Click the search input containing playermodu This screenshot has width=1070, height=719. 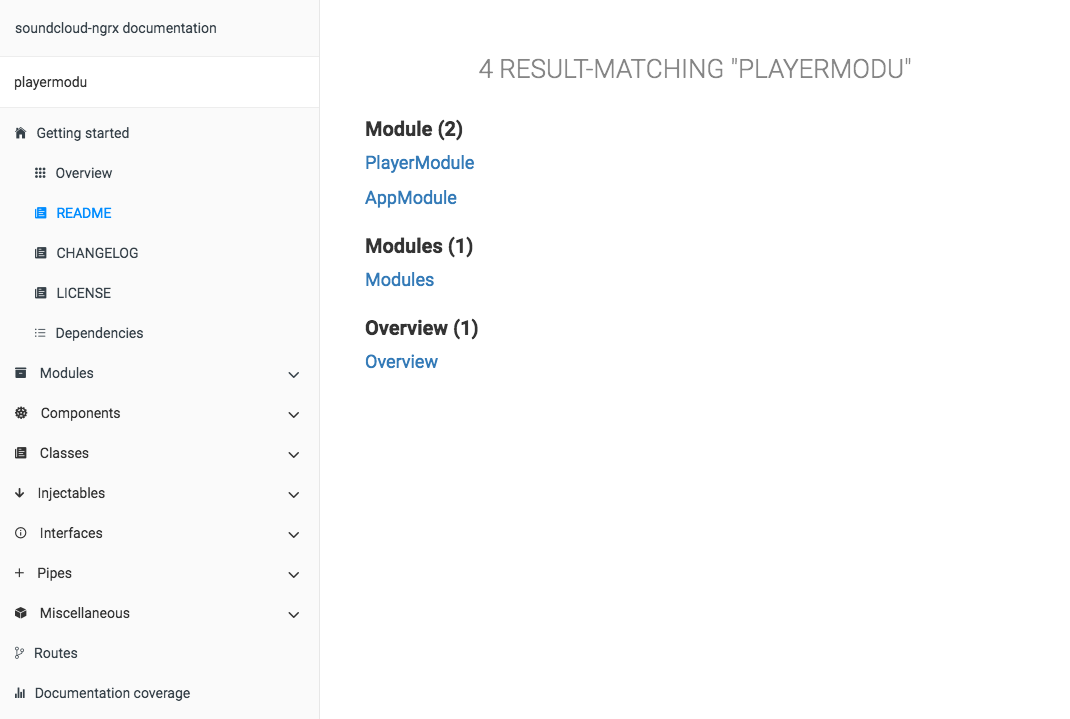pyautogui.click(x=160, y=81)
